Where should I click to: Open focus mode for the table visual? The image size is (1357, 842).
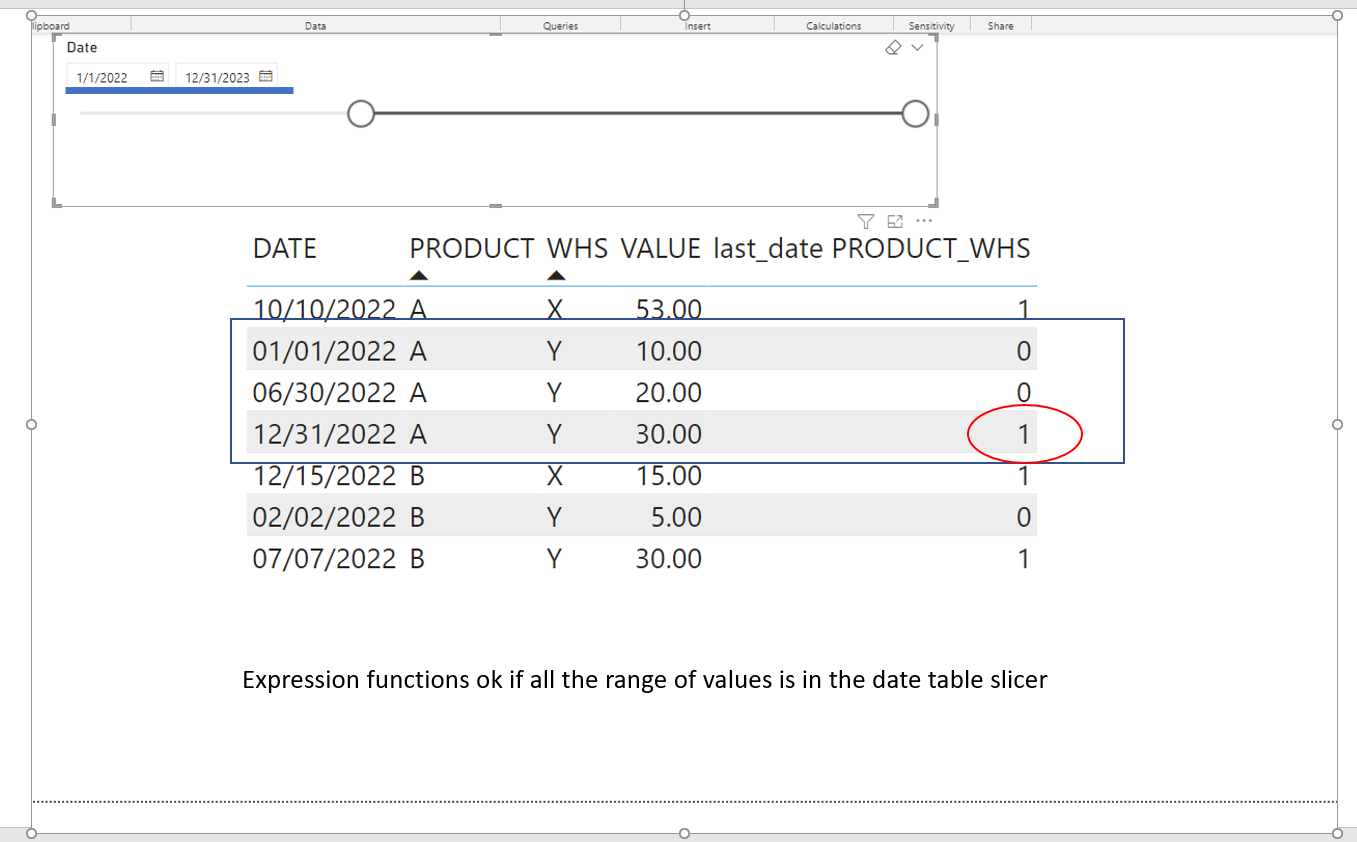(x=895, y=221)
